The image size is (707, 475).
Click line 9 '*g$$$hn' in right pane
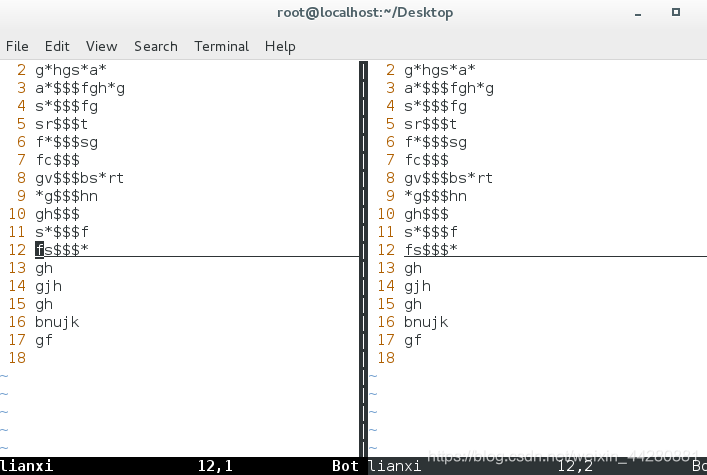435,196
